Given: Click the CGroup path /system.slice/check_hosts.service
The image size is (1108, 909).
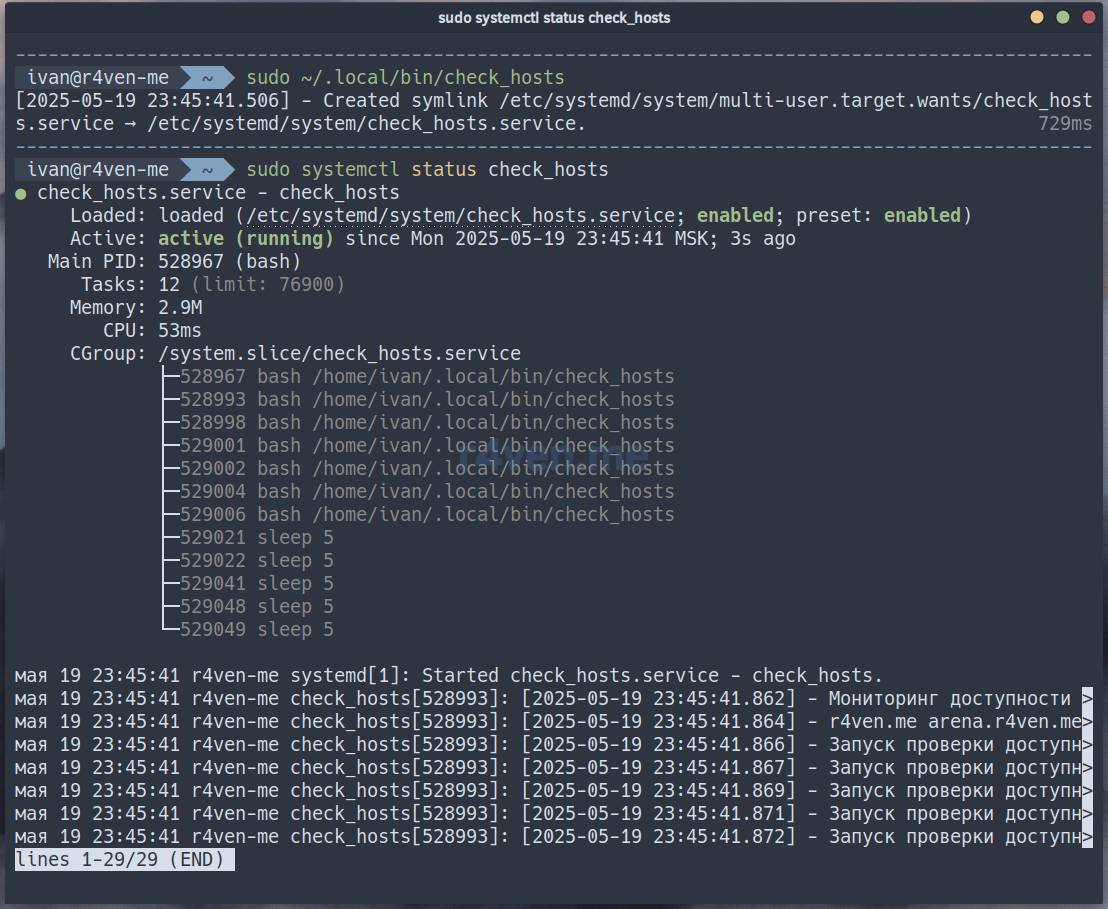Looking at the screenshot, I should pyautogui.click(x=339, y=354).
